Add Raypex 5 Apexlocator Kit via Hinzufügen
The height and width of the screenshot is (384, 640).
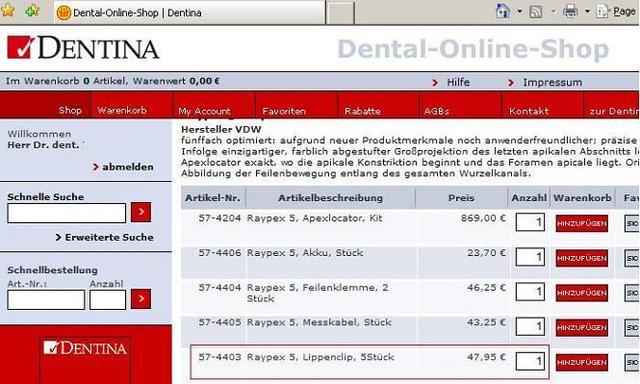click(x=582, y=224)
